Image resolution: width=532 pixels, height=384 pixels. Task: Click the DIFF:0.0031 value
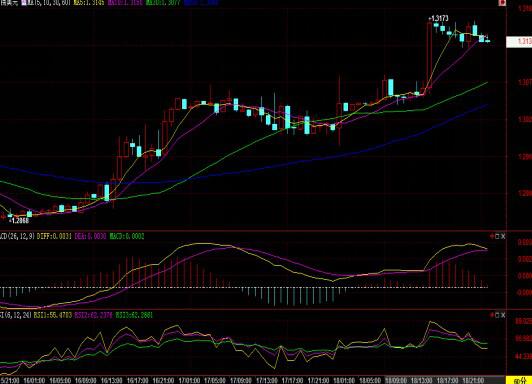[x=54, y=236]
